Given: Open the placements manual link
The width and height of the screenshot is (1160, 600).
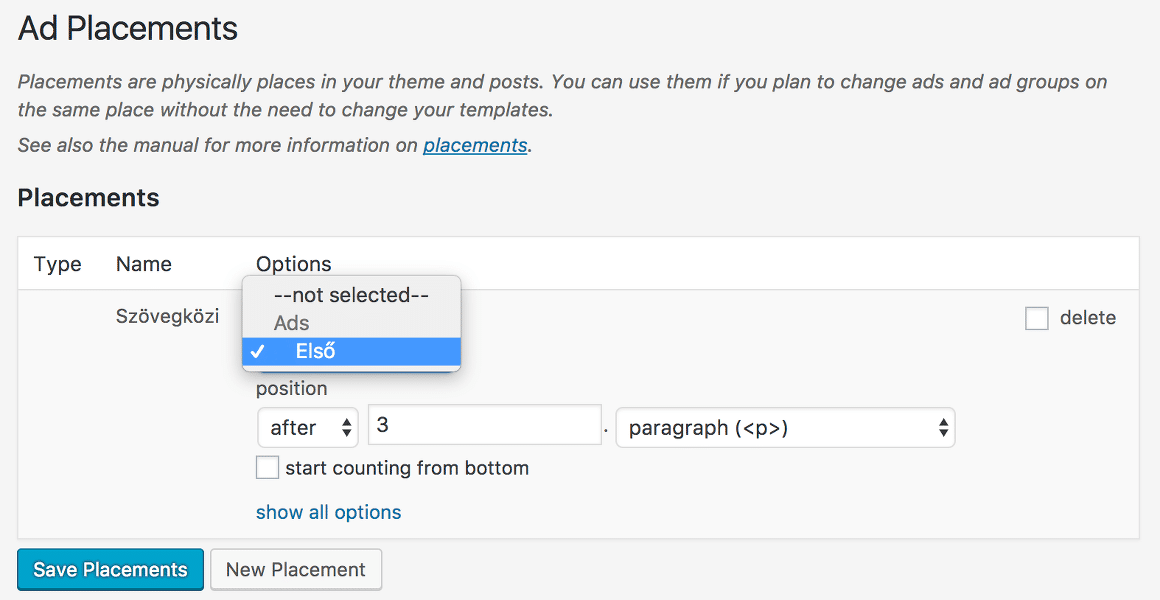Looking at the screenshot, I should click(x=475, y=145).
